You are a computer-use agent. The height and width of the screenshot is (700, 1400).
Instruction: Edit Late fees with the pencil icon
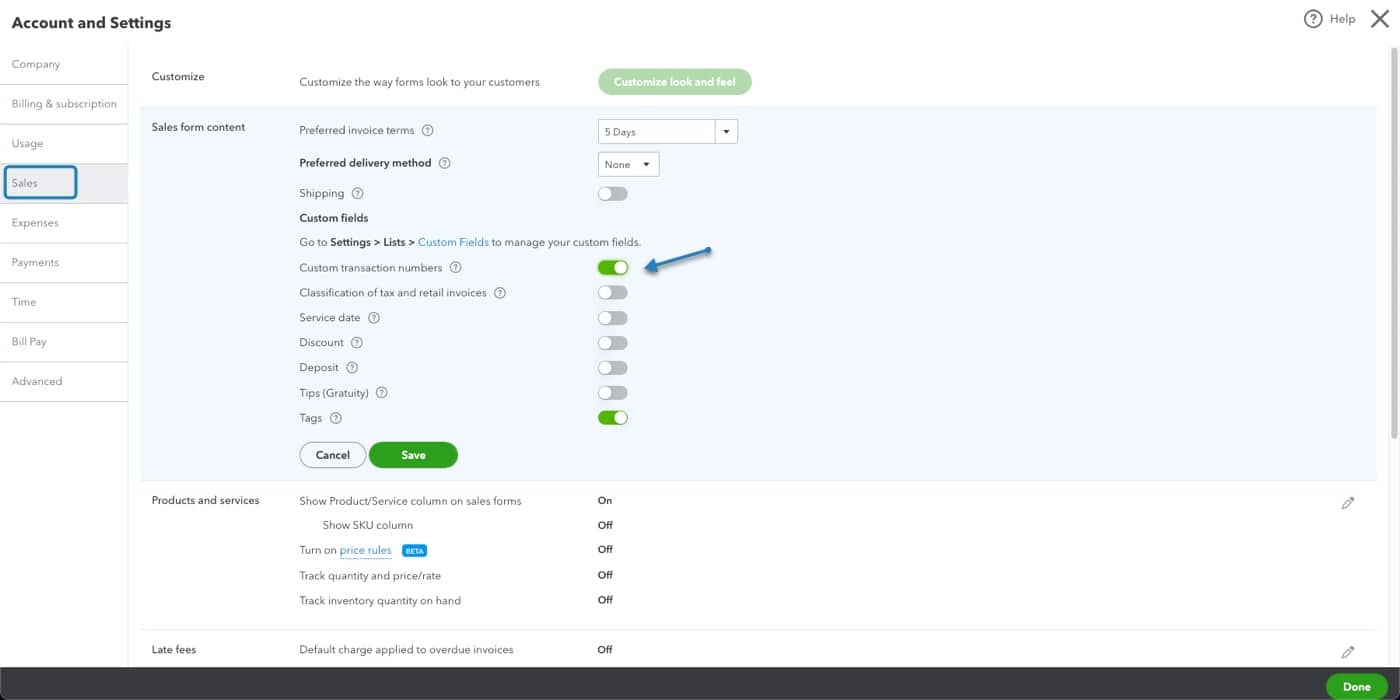(1348, 652)
